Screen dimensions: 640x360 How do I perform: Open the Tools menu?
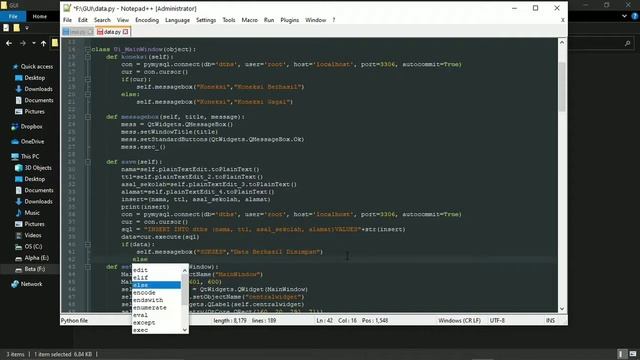click(229, 20)
